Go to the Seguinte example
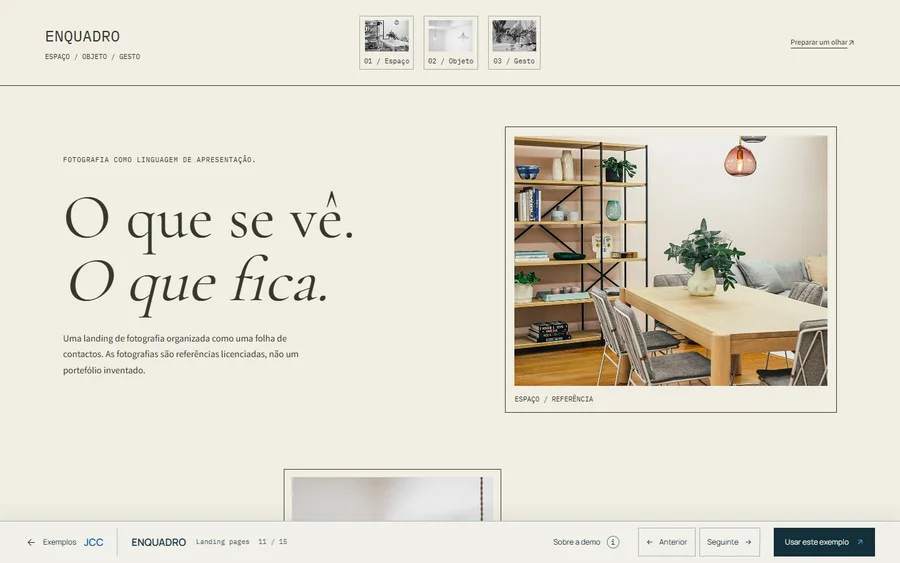Viewport: 900px width, 563px height. pyautogui.click(x=729, y=542)
